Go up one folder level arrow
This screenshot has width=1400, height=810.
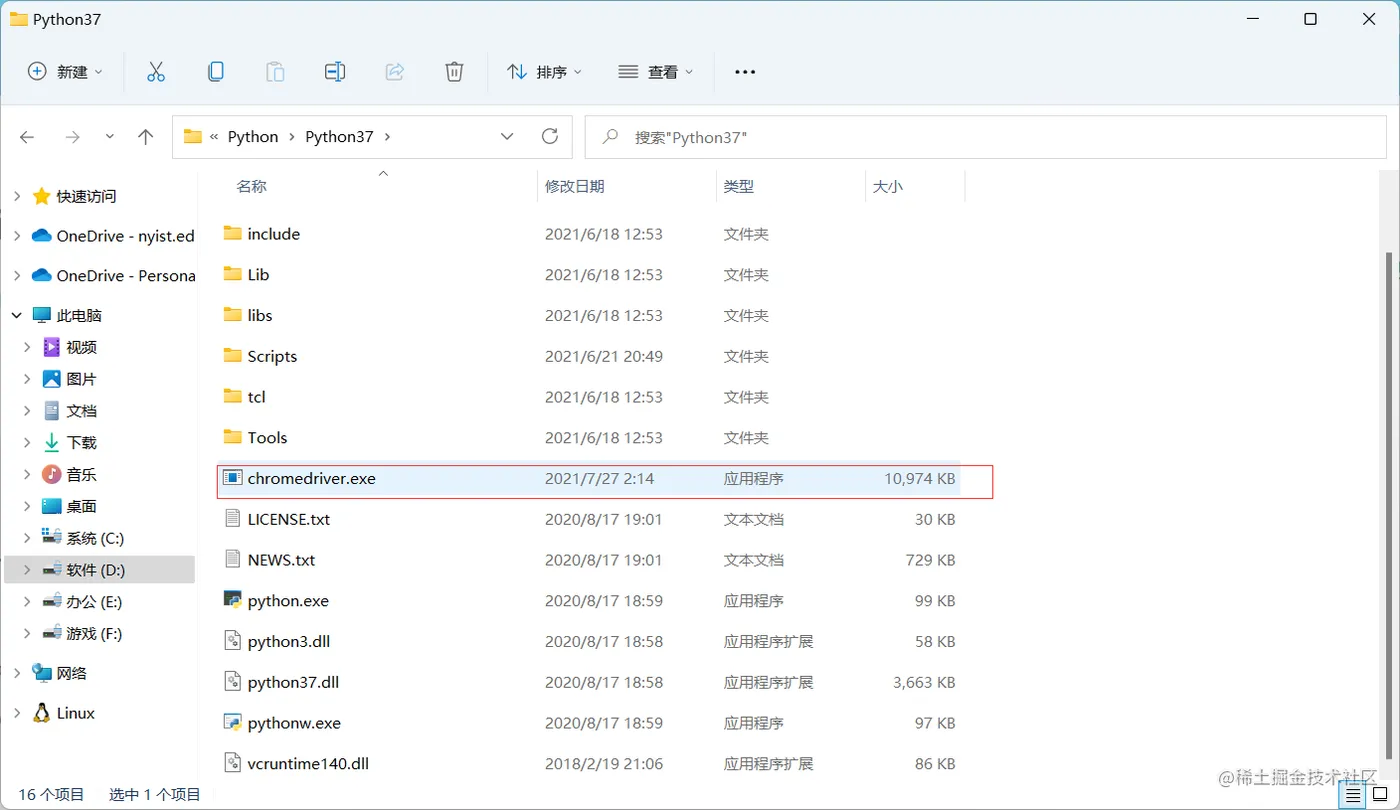click(146, 137)
